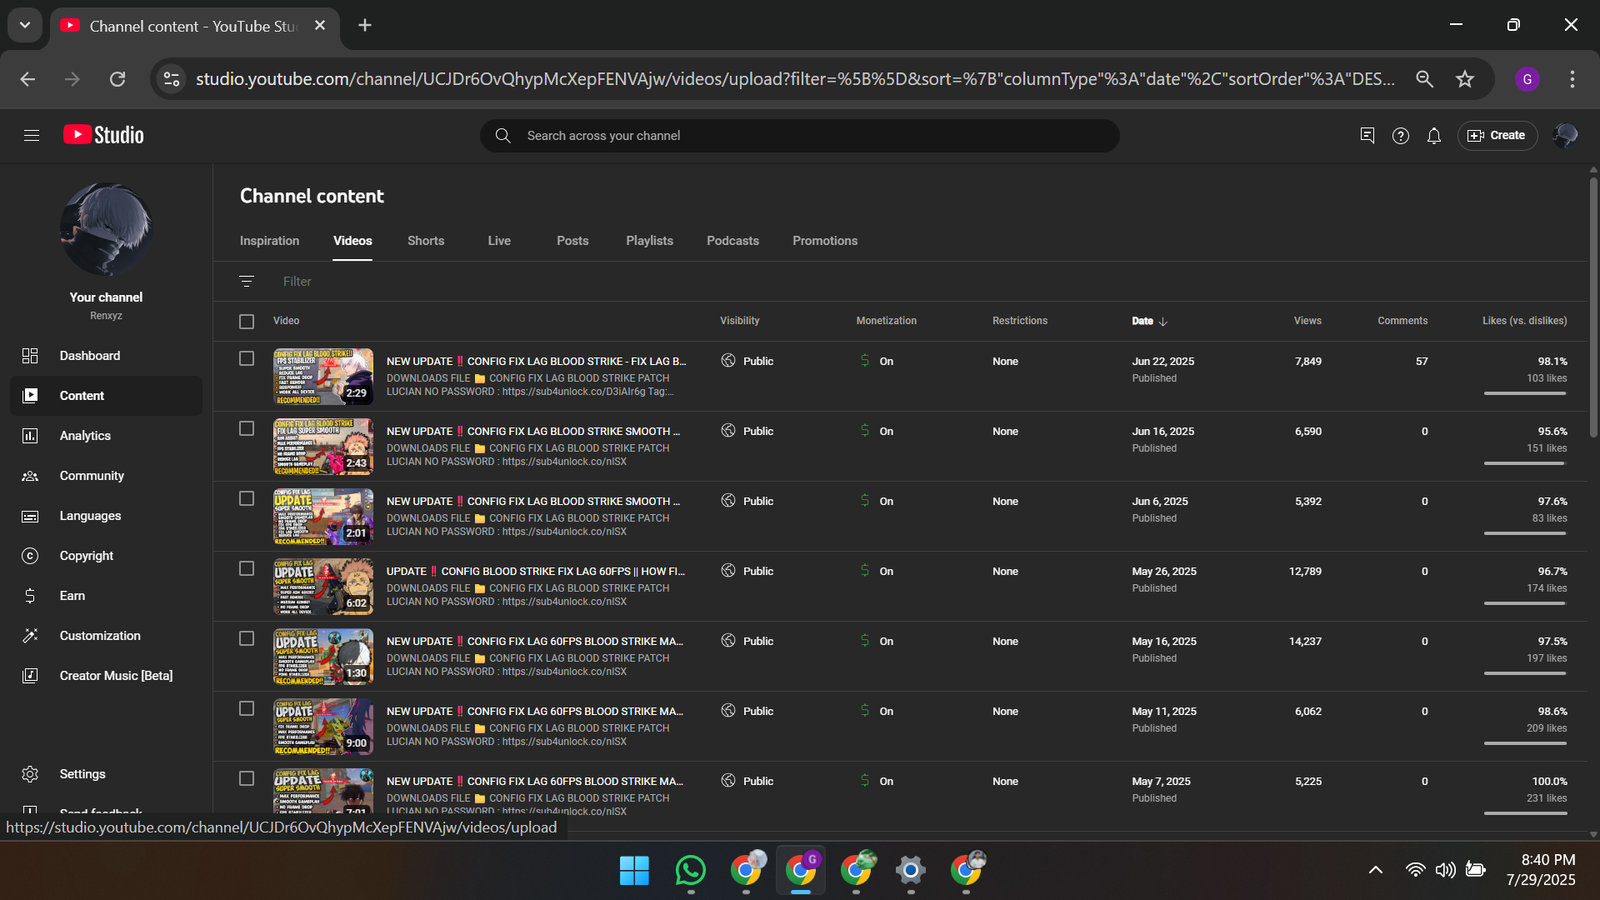1600x900 pixels.
Task: Open the tab search dropdown arrow
Action: point(25,25)
